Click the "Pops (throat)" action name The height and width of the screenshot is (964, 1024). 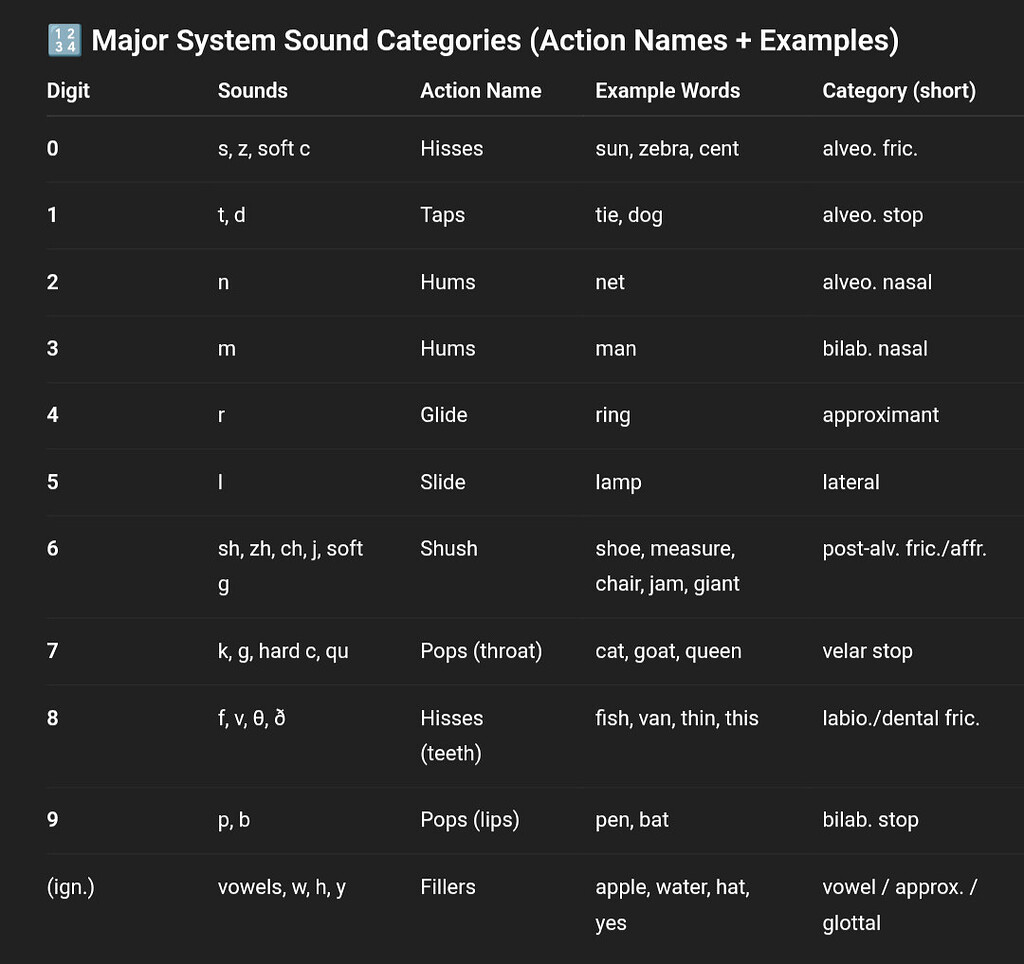click(x=481, y=651)
